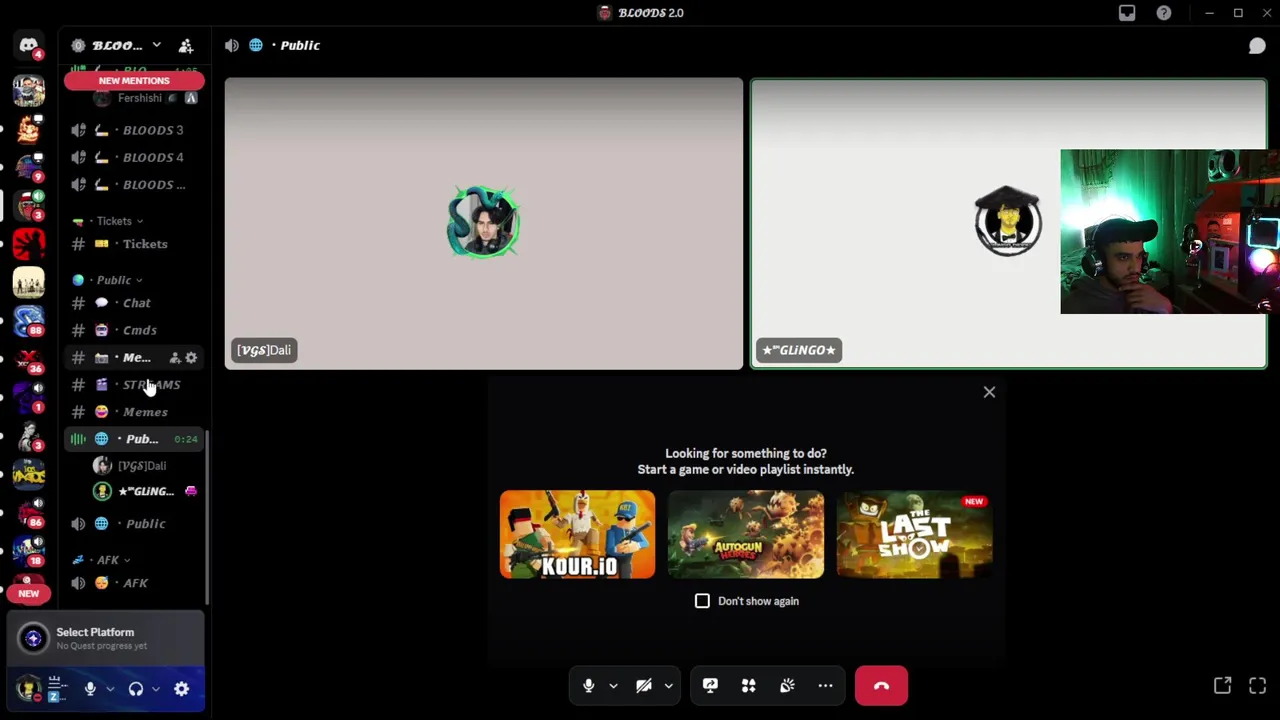
Task: Launch The Last Show activity
Action: click(914, 534)
